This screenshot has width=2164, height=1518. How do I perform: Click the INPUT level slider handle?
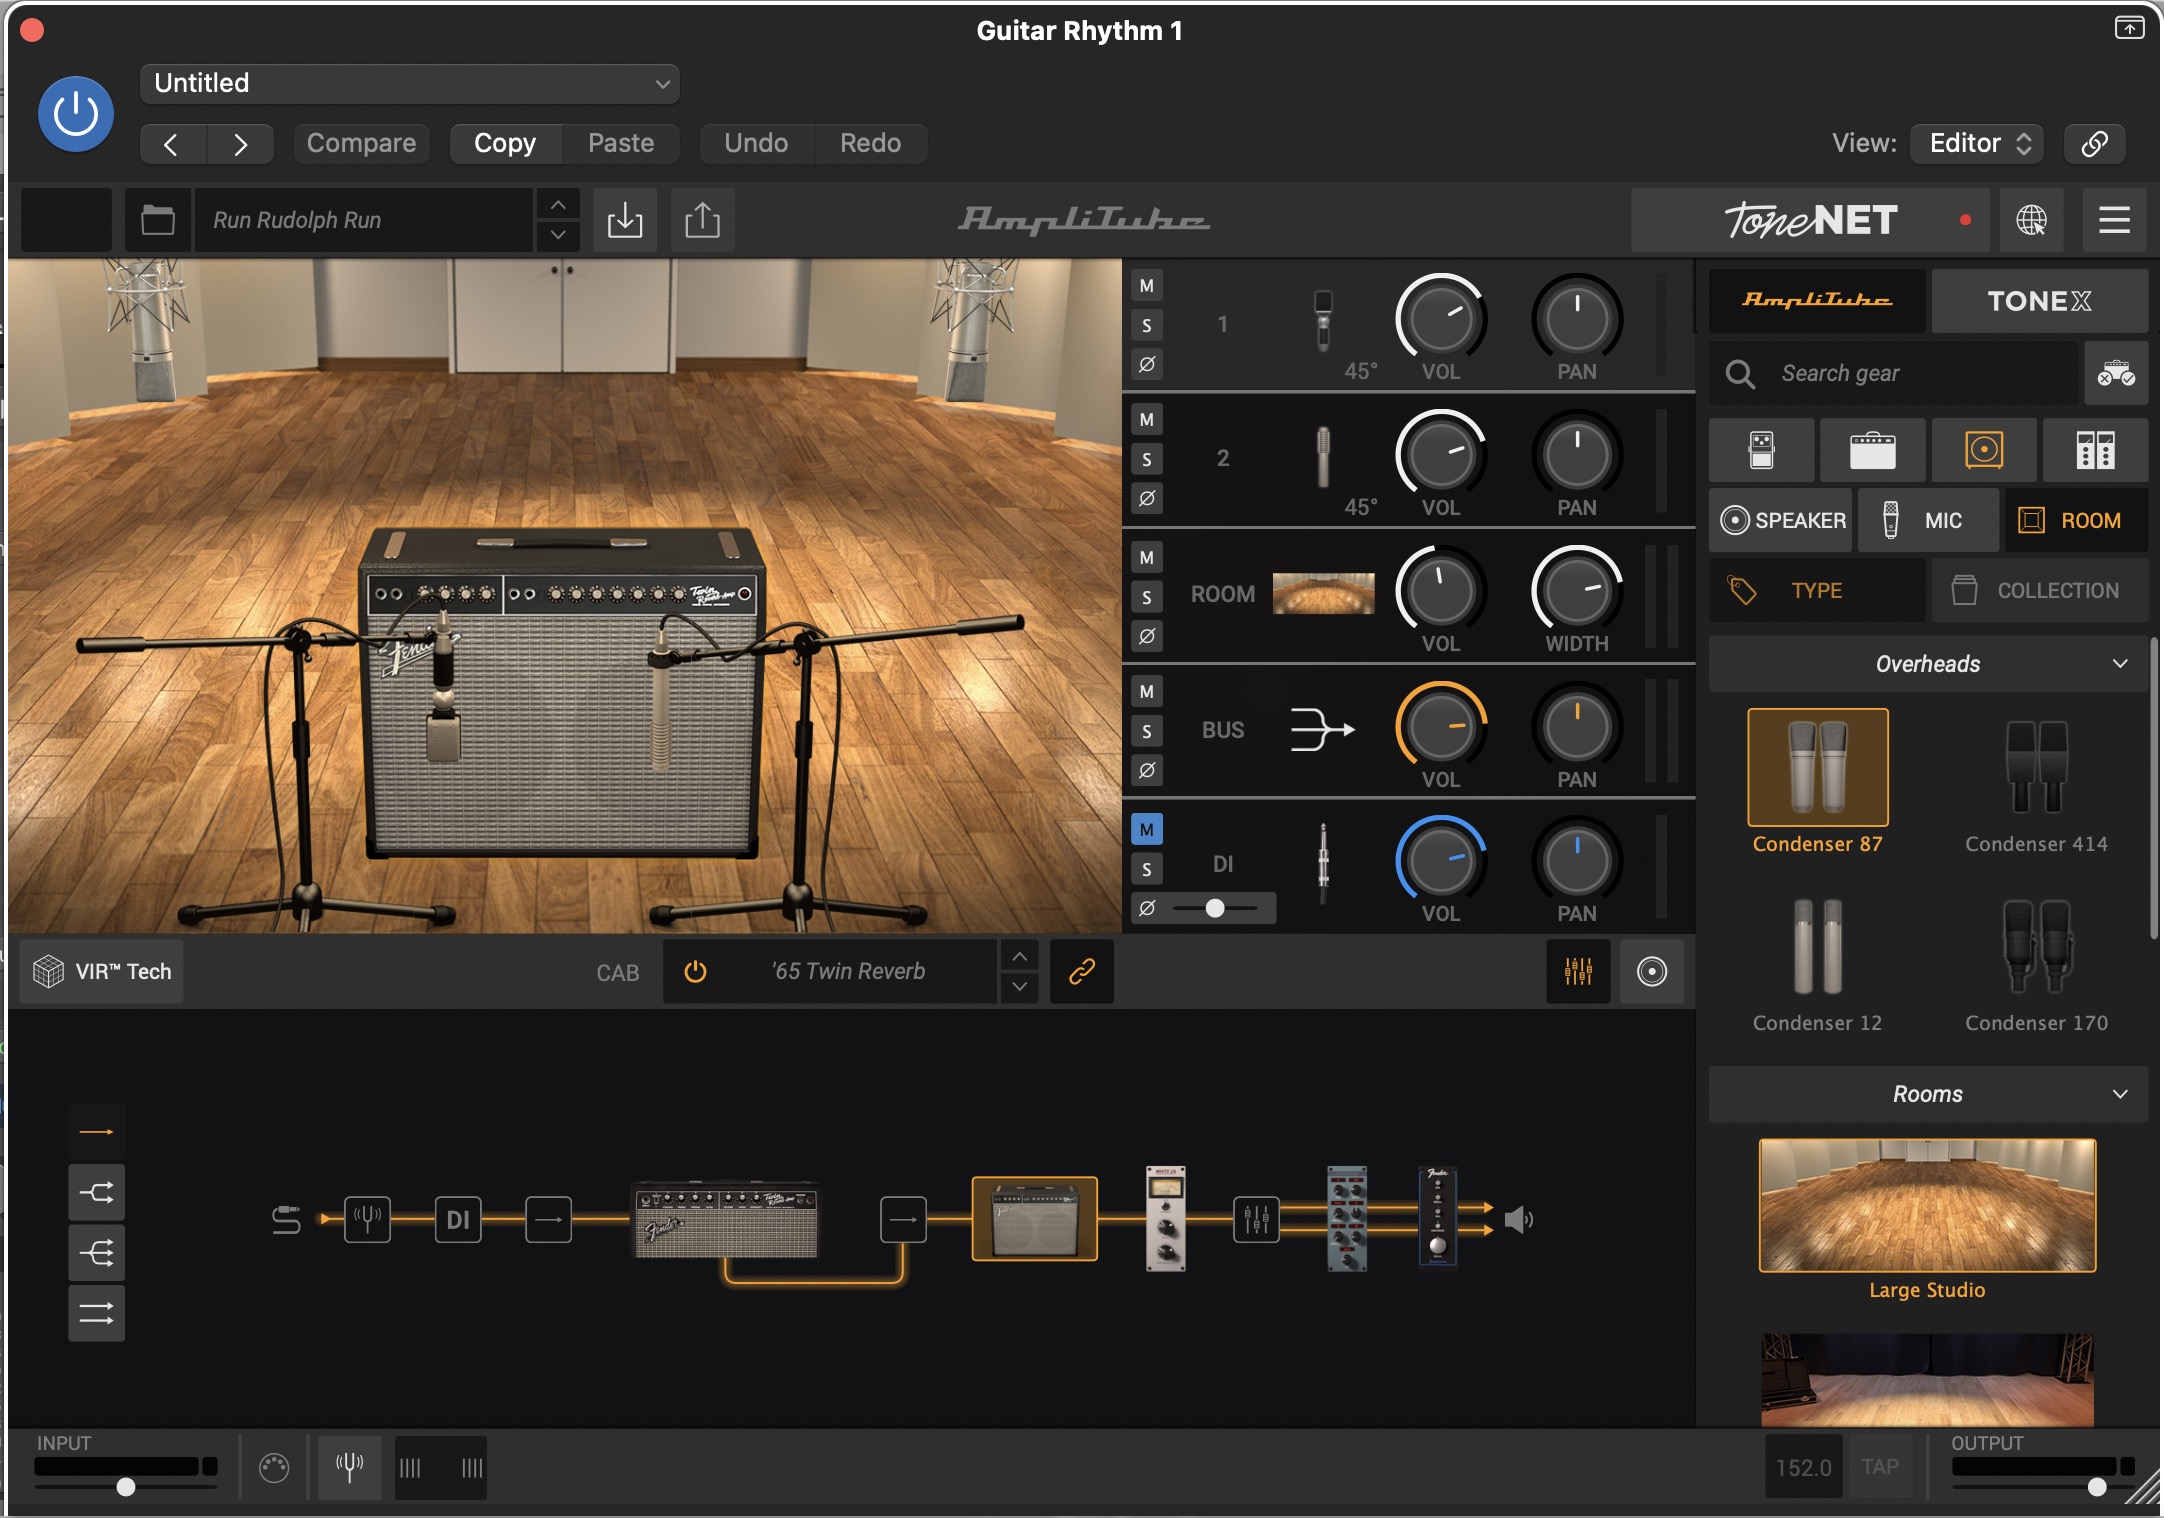(x=126, y=1487)
